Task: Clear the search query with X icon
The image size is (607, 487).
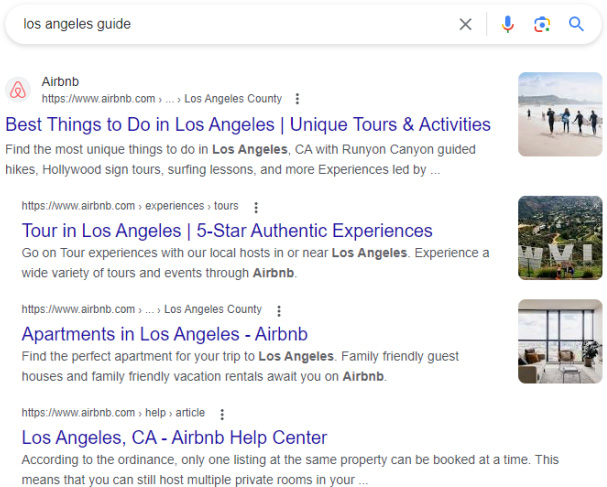Action: pyautogui.click(x=465, y=24)
